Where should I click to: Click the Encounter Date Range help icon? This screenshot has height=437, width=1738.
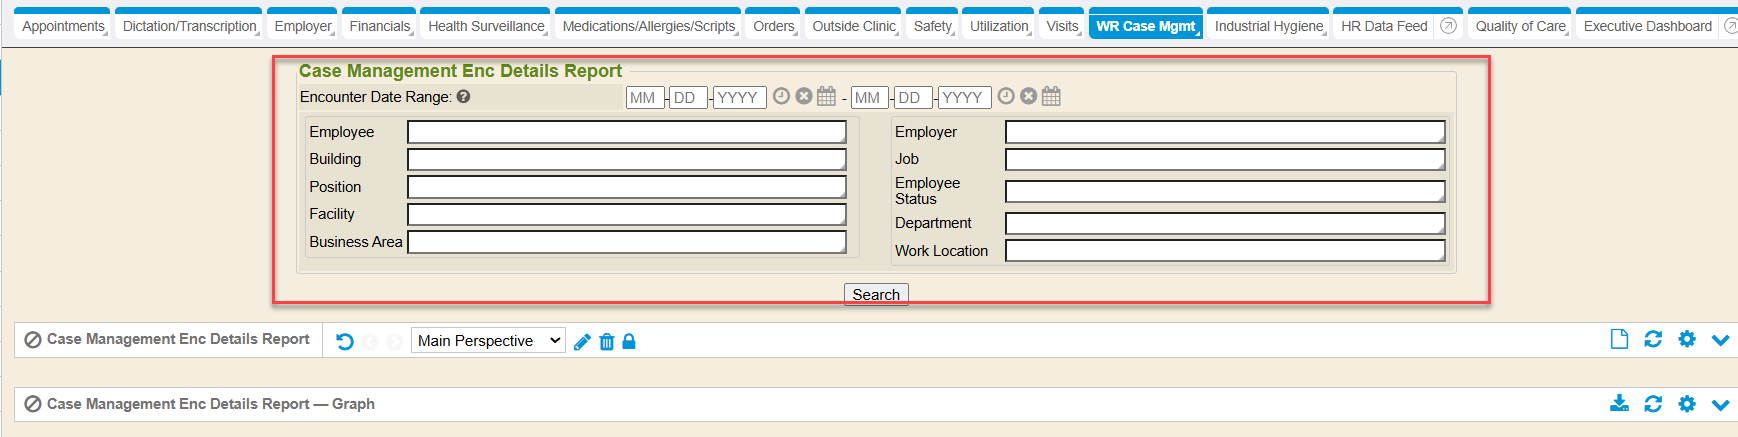point(463,97)
